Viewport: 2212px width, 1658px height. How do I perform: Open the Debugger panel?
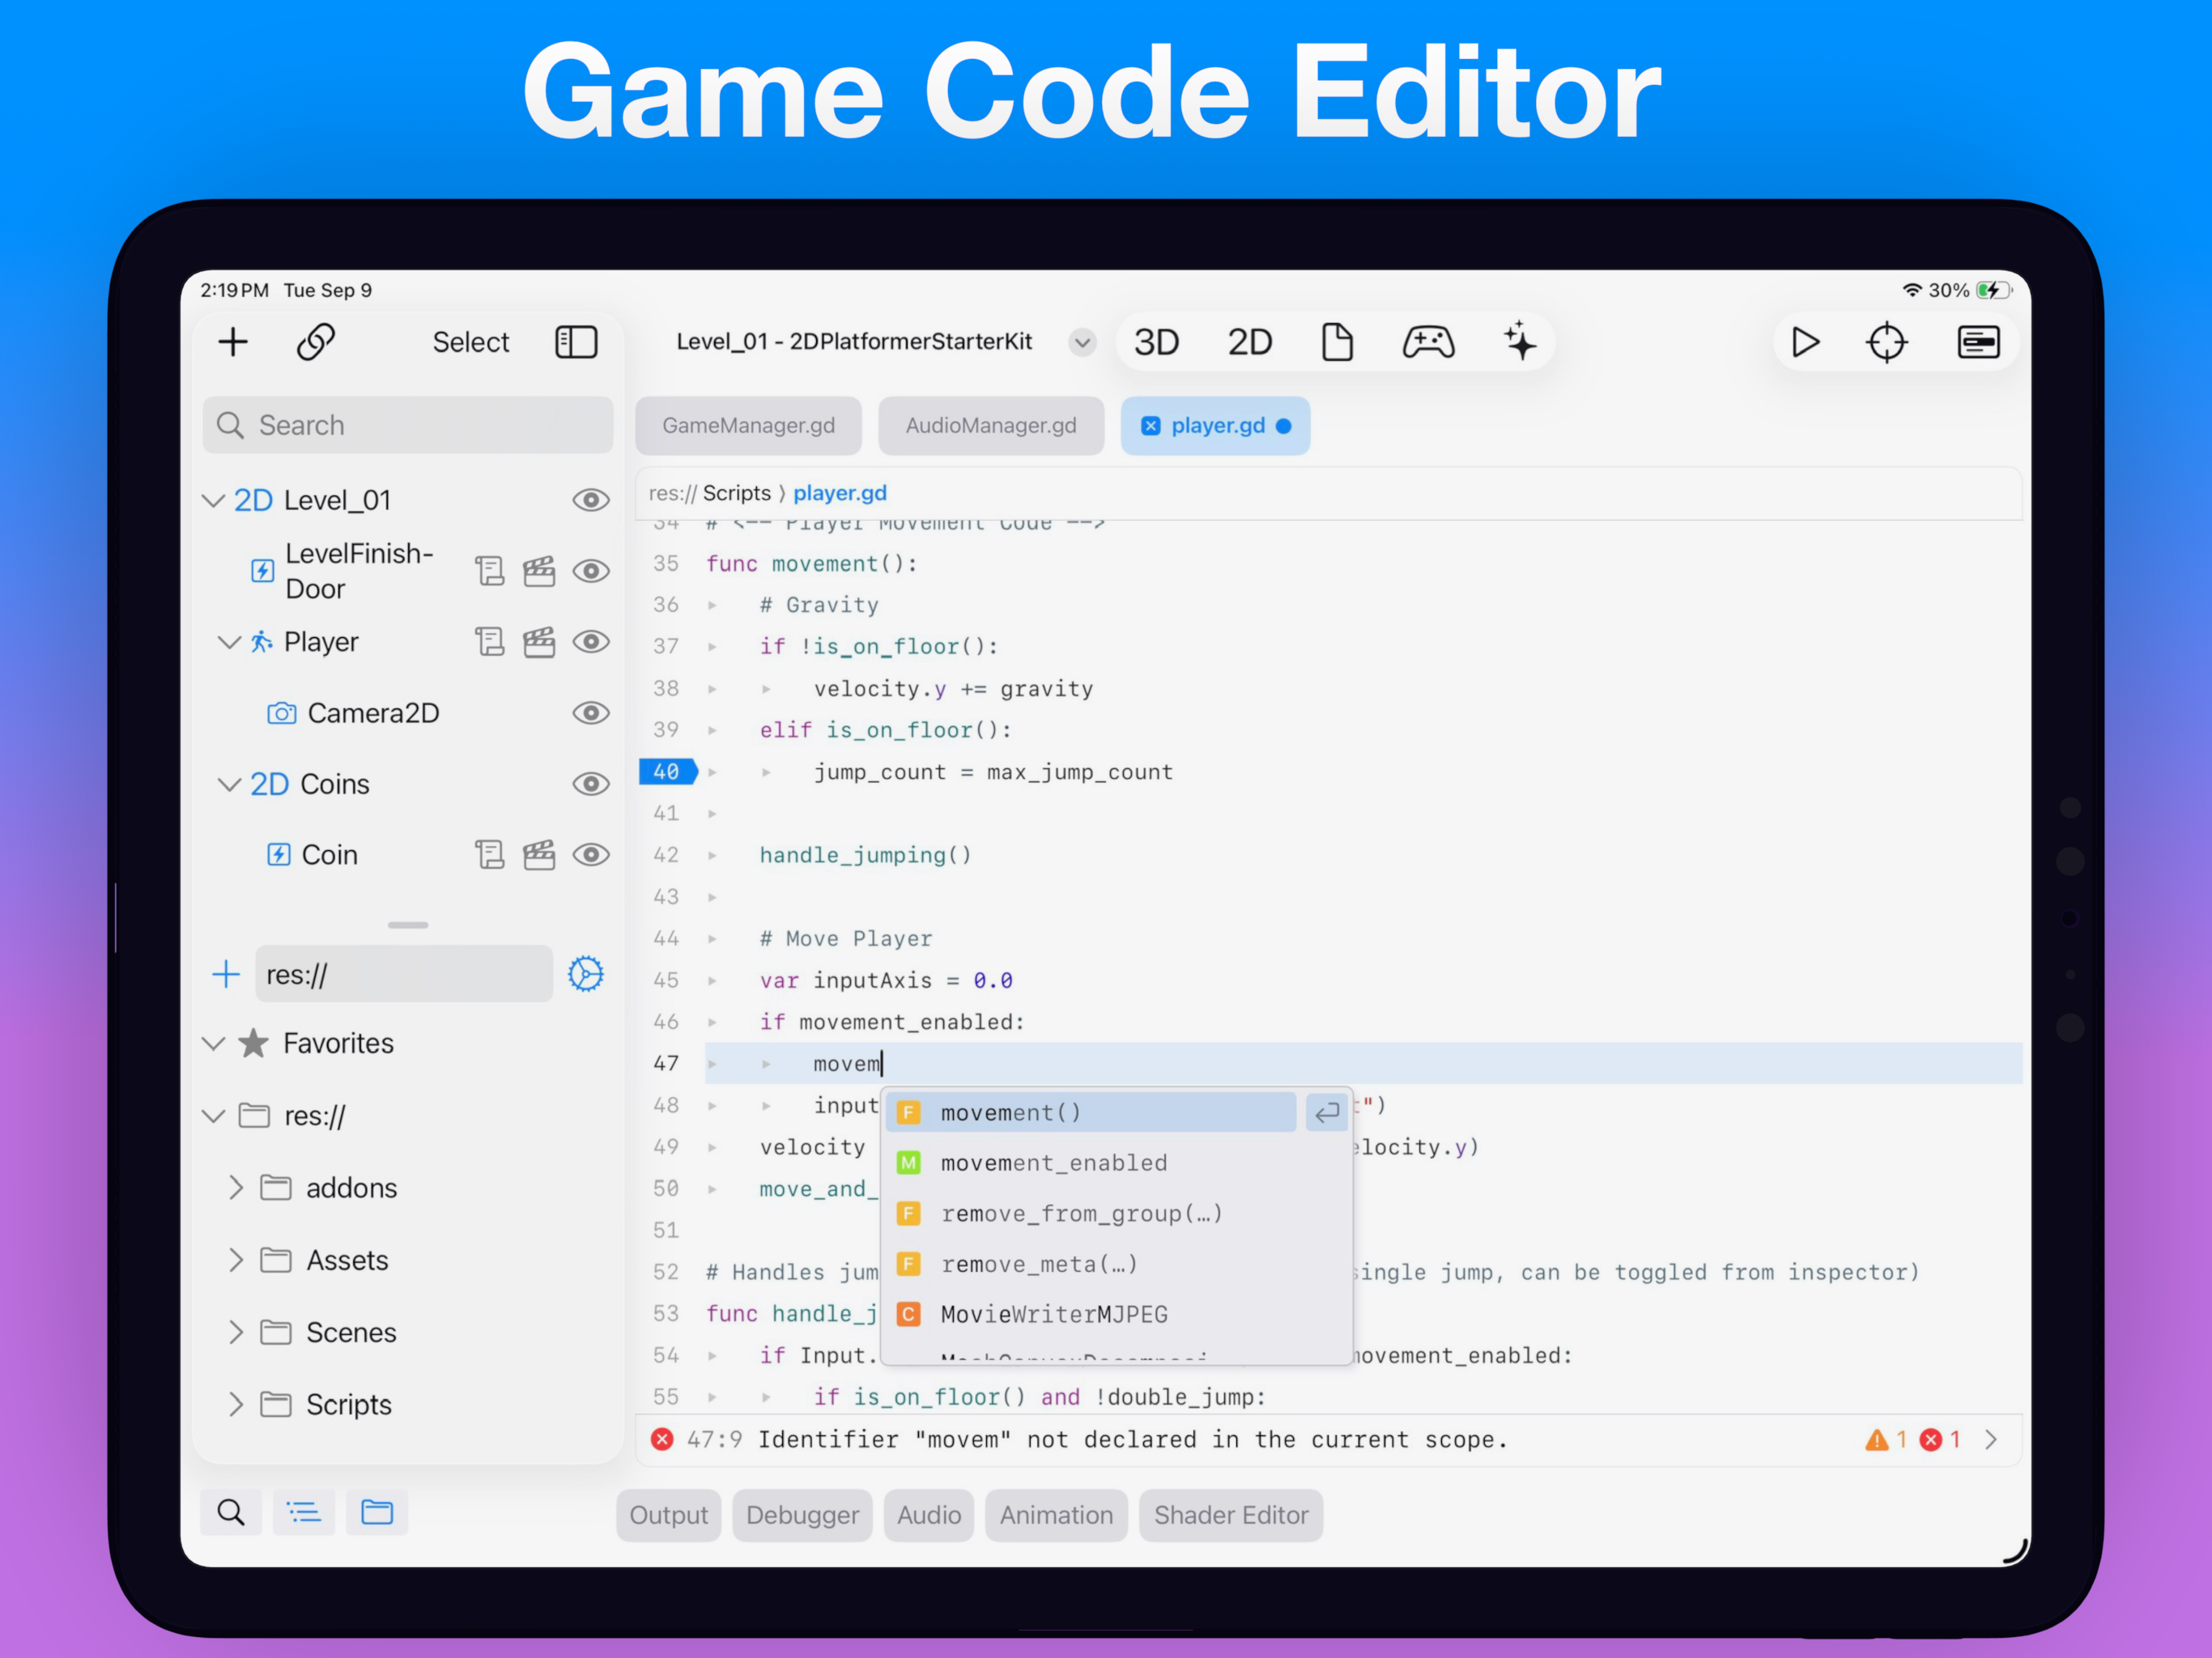tap(802, 1515)
